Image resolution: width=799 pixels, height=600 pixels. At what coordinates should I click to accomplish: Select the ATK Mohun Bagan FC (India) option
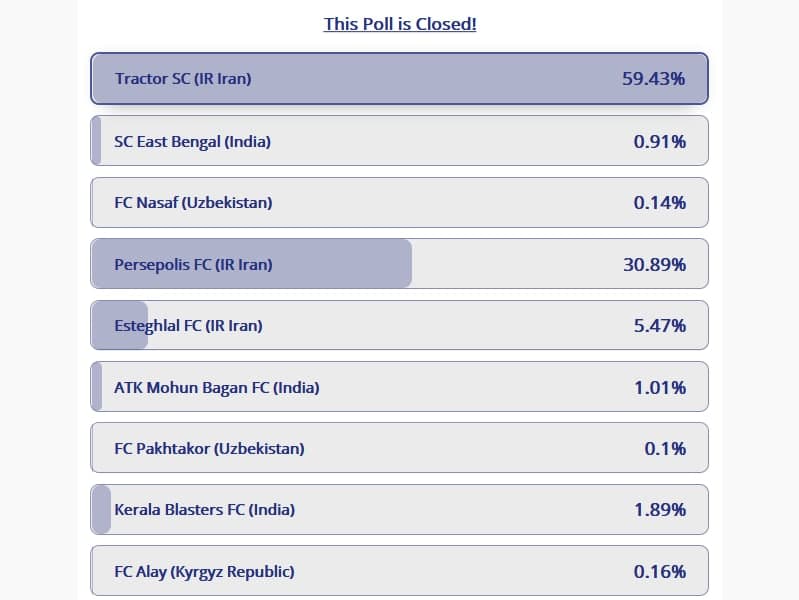coord(400,387)
